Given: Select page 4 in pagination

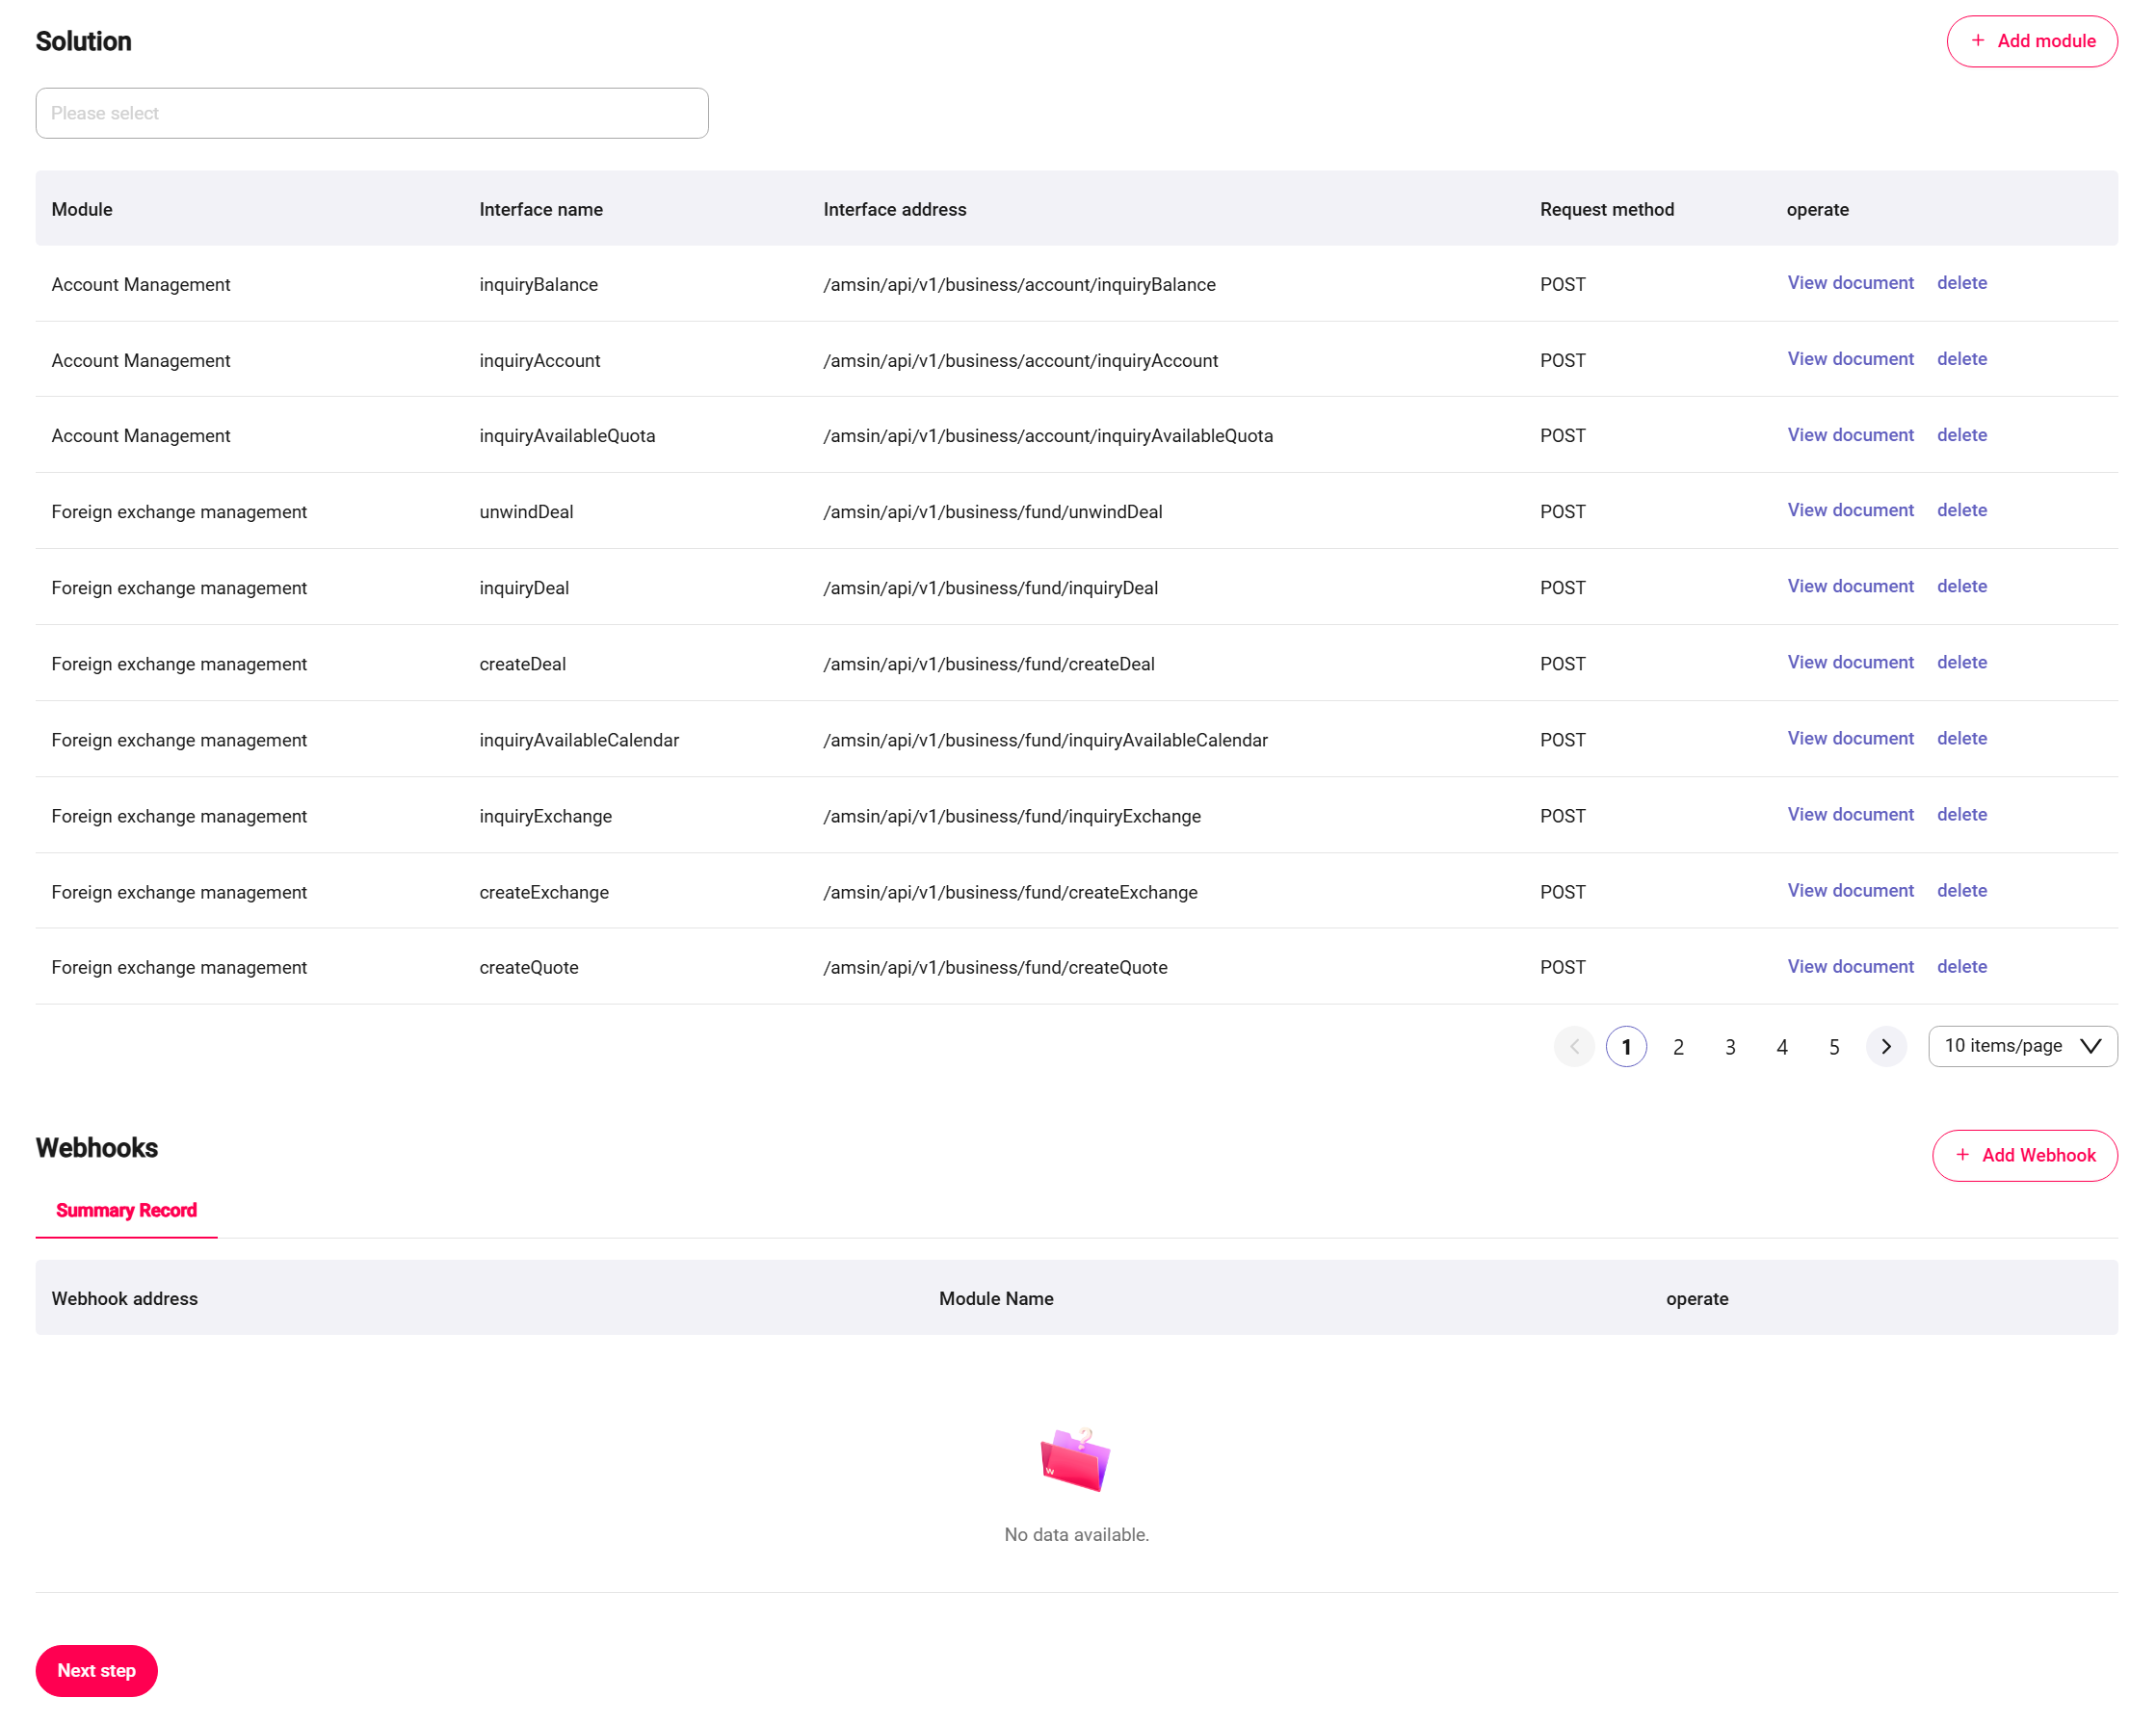Looking at the screenshot, I should [1781, 1047].
